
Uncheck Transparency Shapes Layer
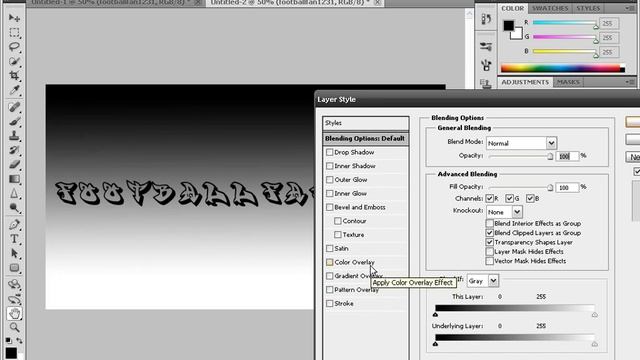click(489, 242)
